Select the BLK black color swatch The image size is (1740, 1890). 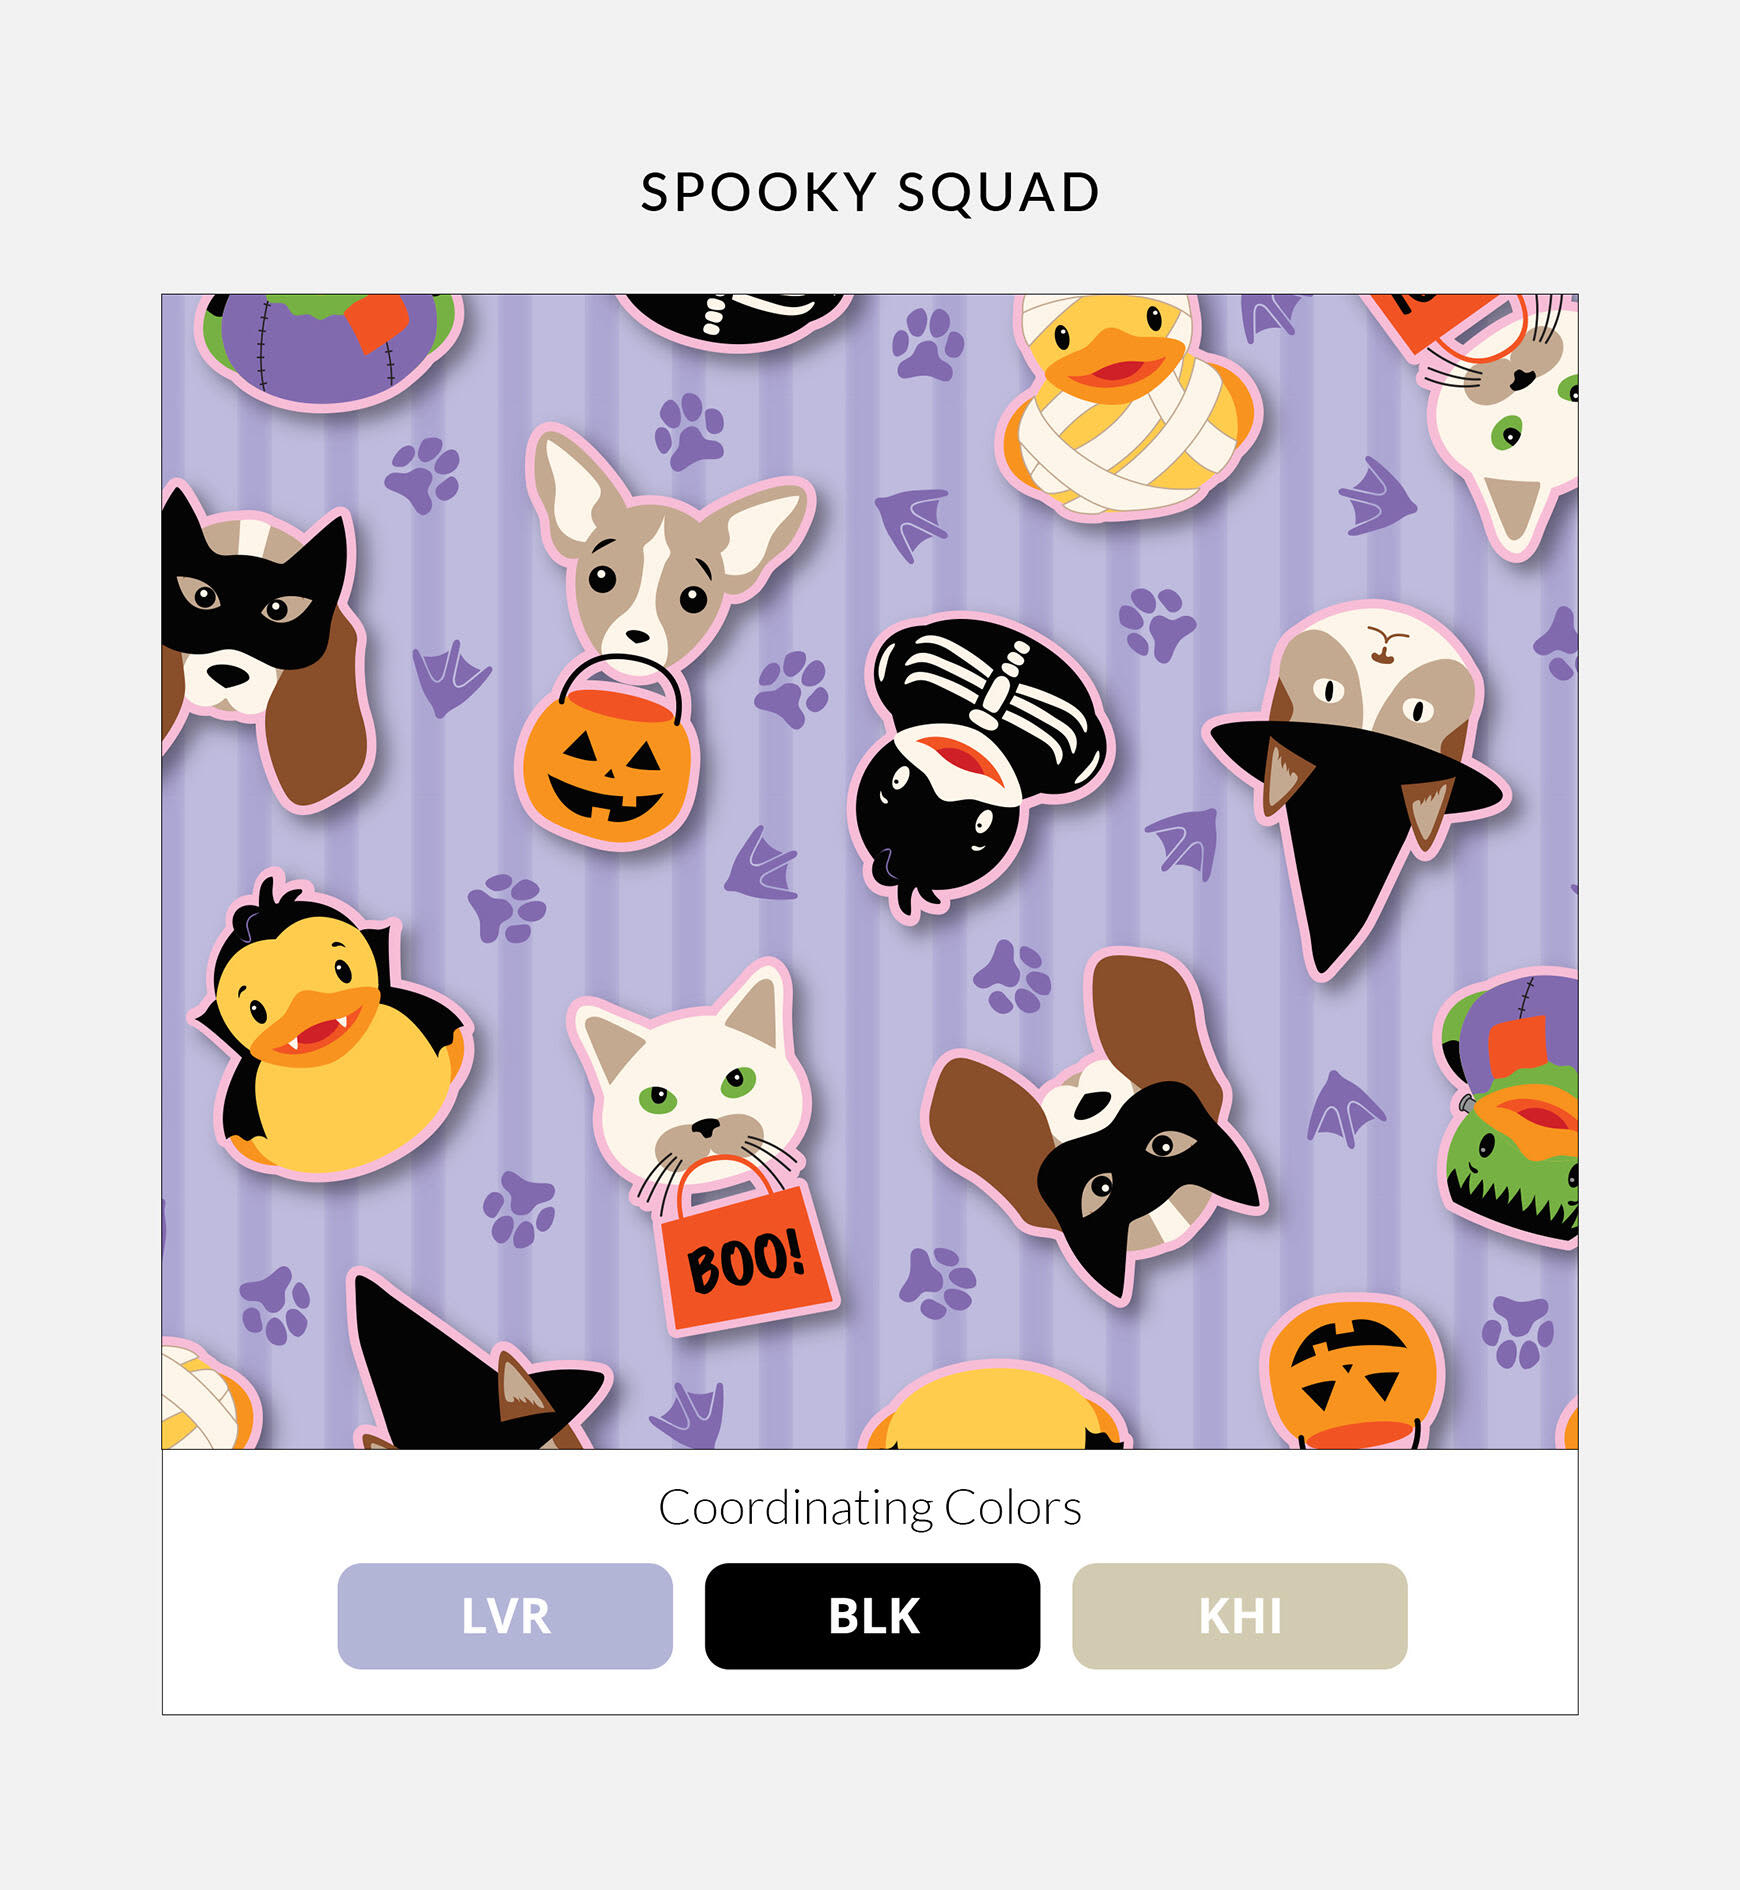click(x=872, y=1615)
